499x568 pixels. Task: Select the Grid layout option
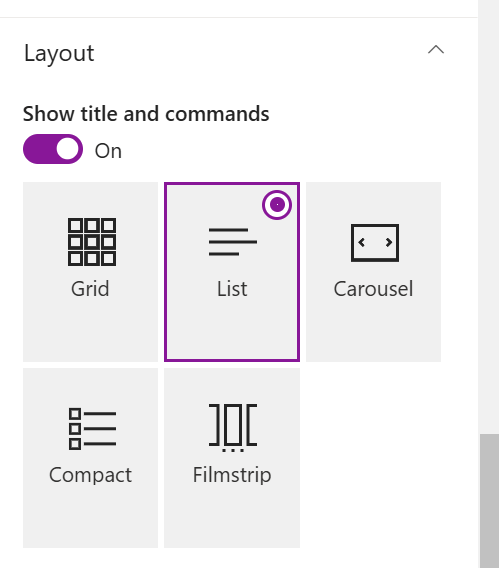(x=91, y=272)
